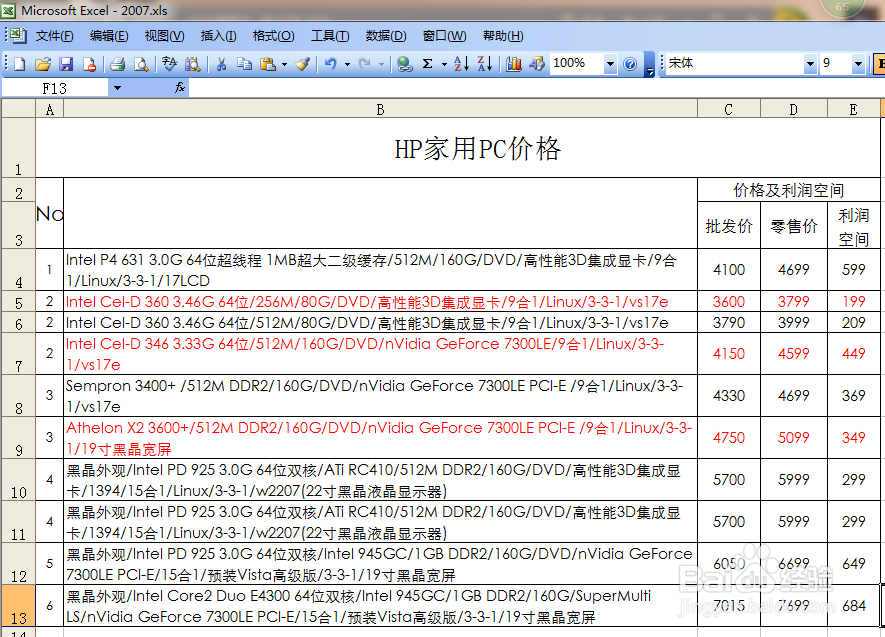
Task: Expand the Paste options dropdown arrow
Action: pyautogui.click(x=284, y=64)
